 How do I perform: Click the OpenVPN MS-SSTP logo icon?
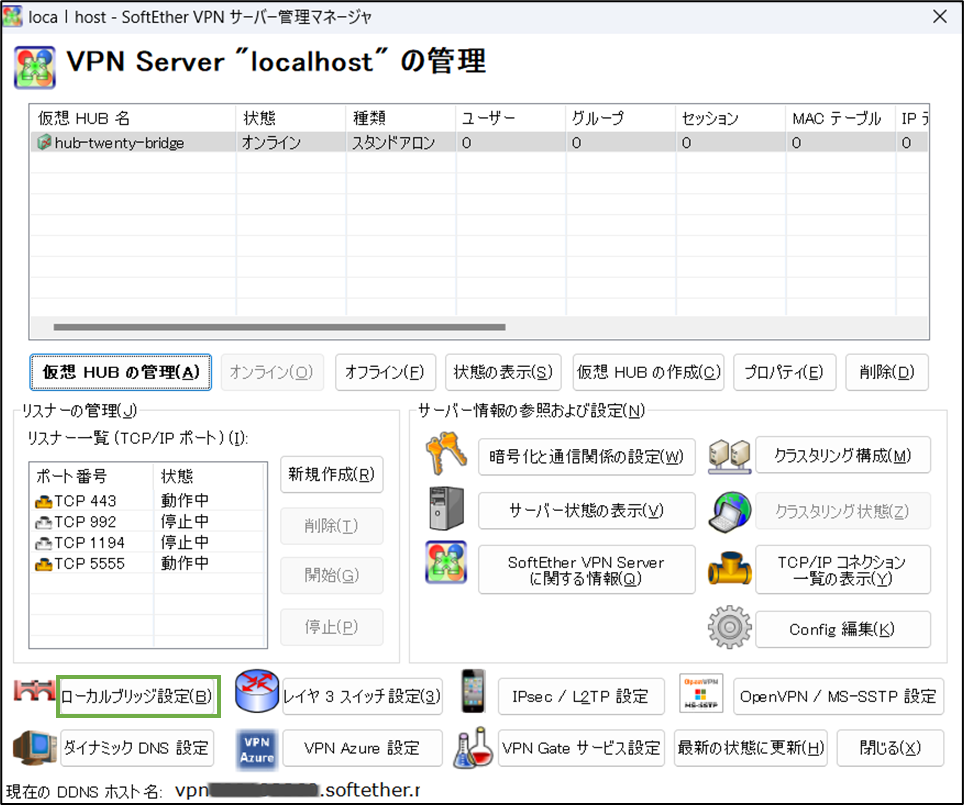(x=701, y=694)
